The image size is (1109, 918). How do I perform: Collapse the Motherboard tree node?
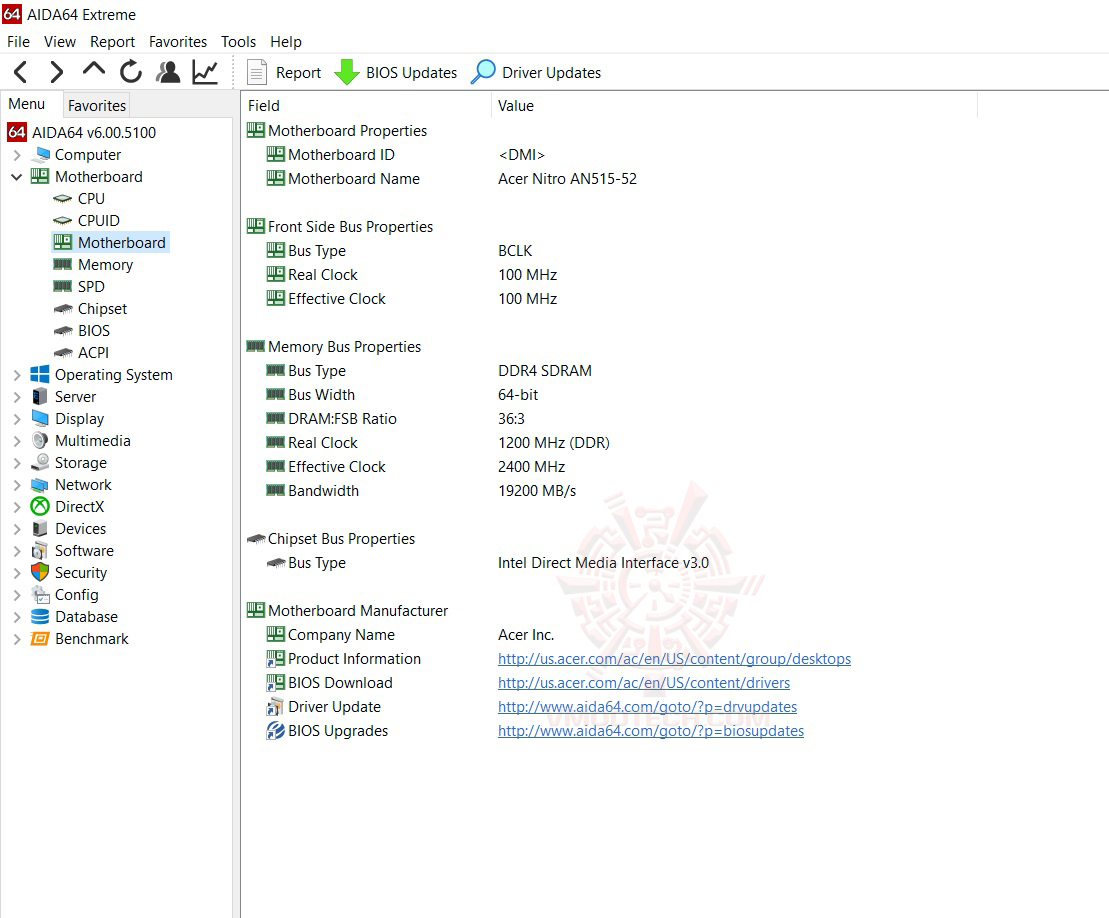pyautogui.click(x=17, y=177)
